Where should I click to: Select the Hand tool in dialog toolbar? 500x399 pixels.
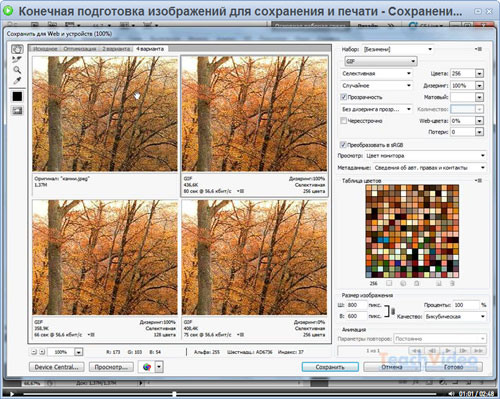[17, 49]
